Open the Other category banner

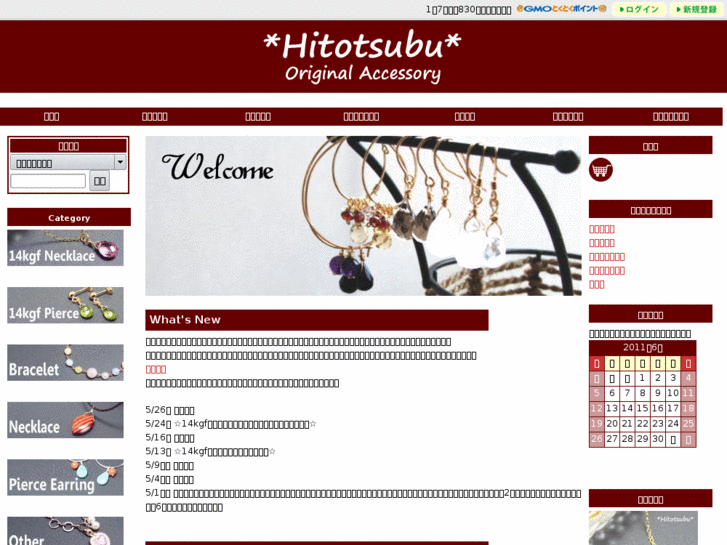pos(65,531)
